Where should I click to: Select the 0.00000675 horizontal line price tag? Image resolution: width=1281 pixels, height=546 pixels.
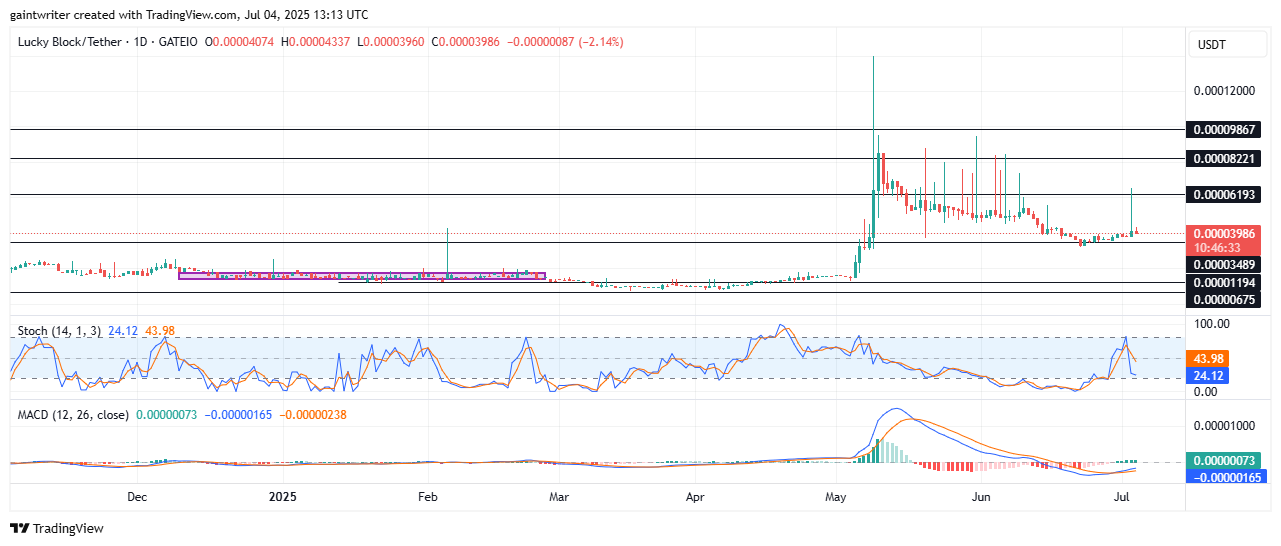(1224, 299)
